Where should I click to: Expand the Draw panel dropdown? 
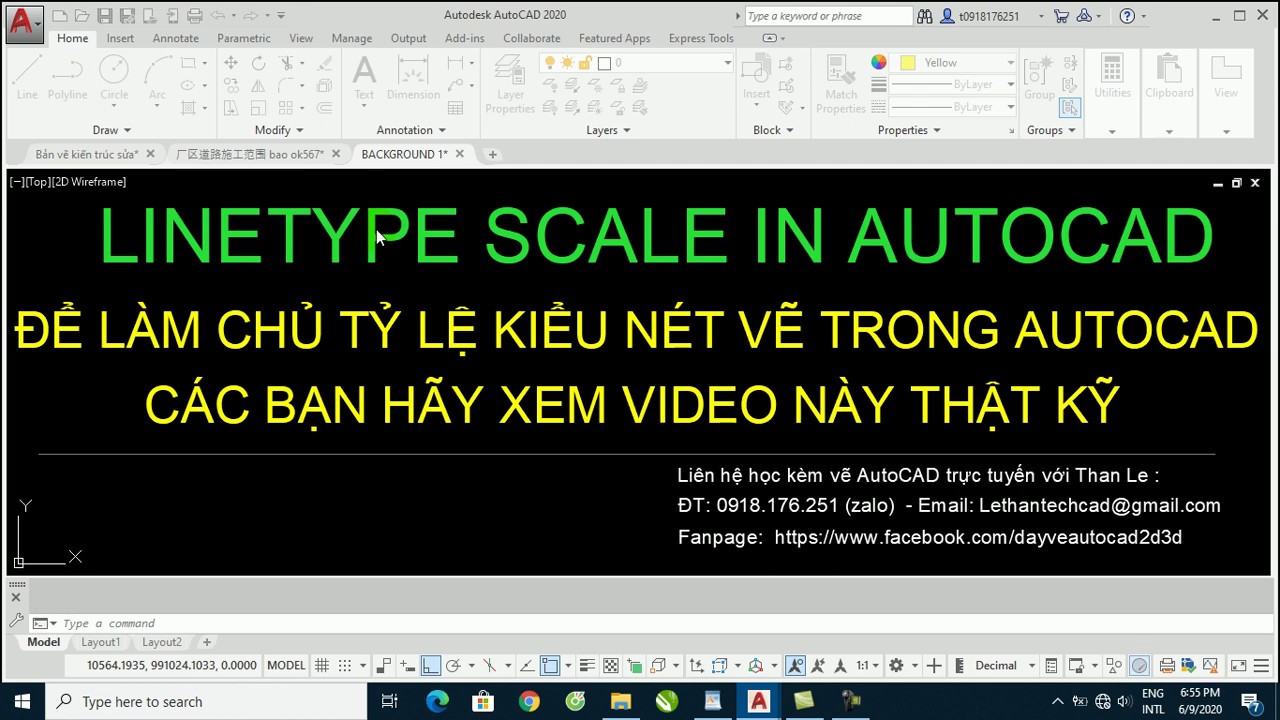pyautogui.click(x=112, y=130)
